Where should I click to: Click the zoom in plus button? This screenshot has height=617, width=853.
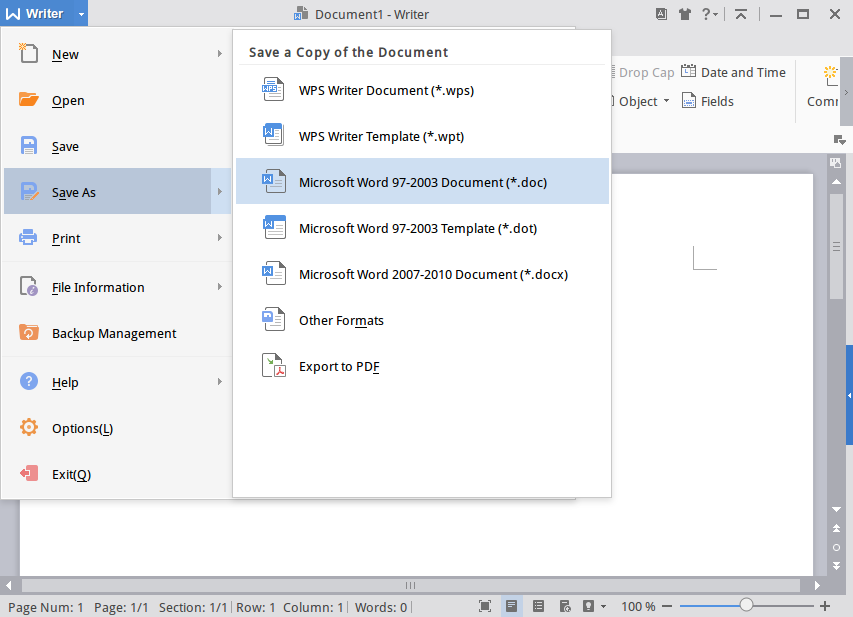point(825,606)
